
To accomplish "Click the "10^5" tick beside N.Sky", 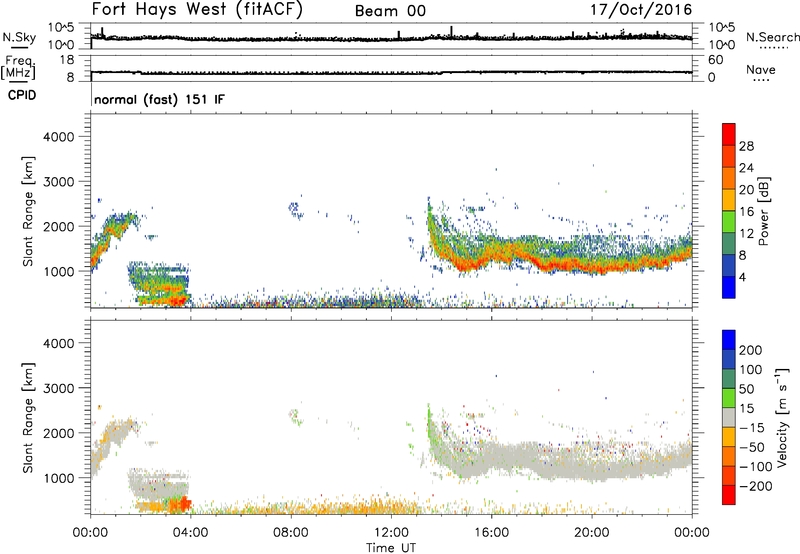I will point(61,28).
